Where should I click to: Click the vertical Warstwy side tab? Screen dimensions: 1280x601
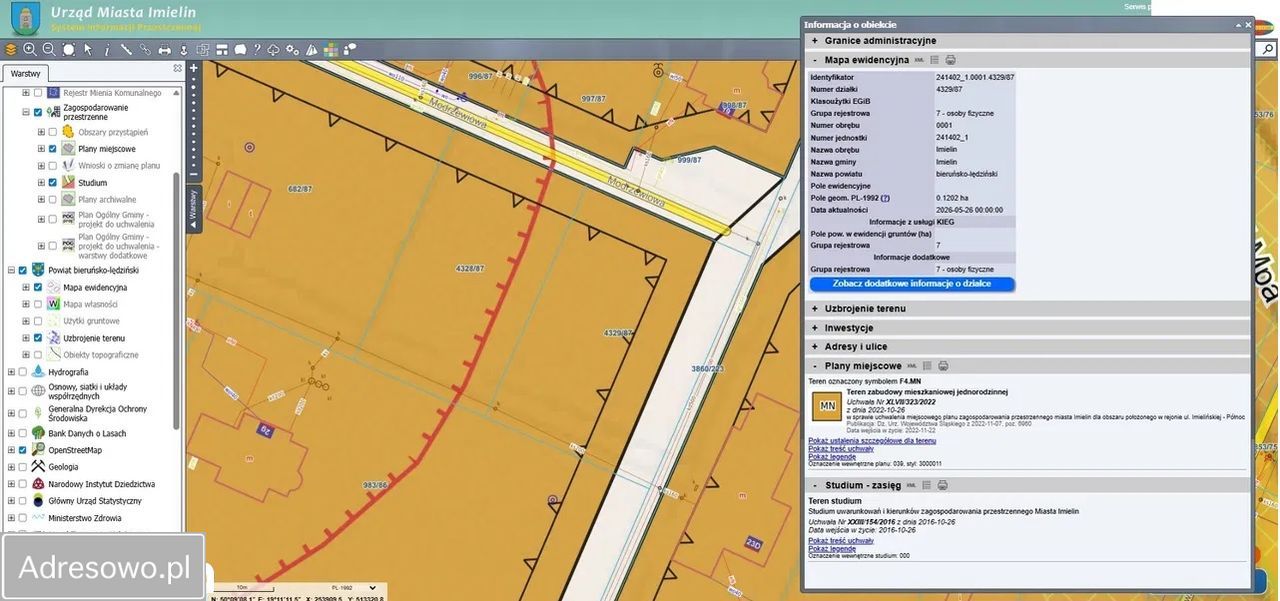pos(194,209)
